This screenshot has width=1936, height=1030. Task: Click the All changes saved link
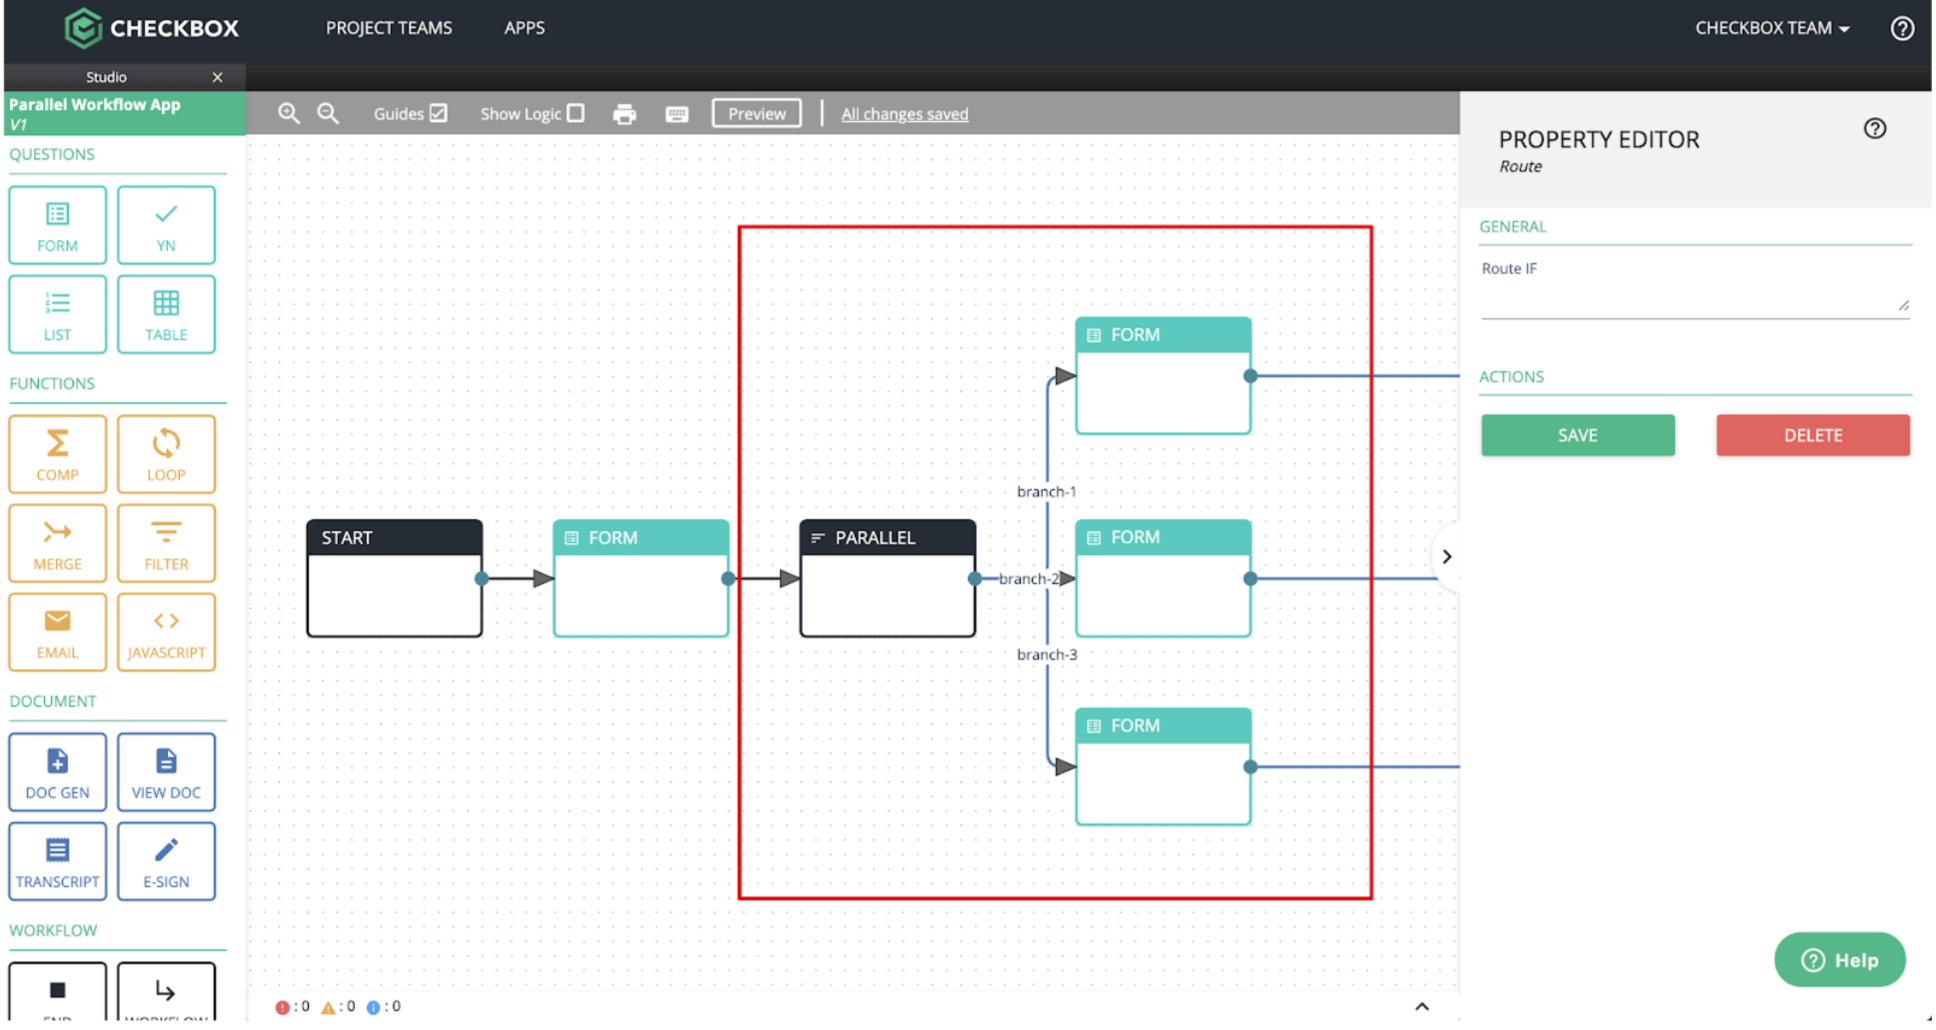tap(904, 114)
